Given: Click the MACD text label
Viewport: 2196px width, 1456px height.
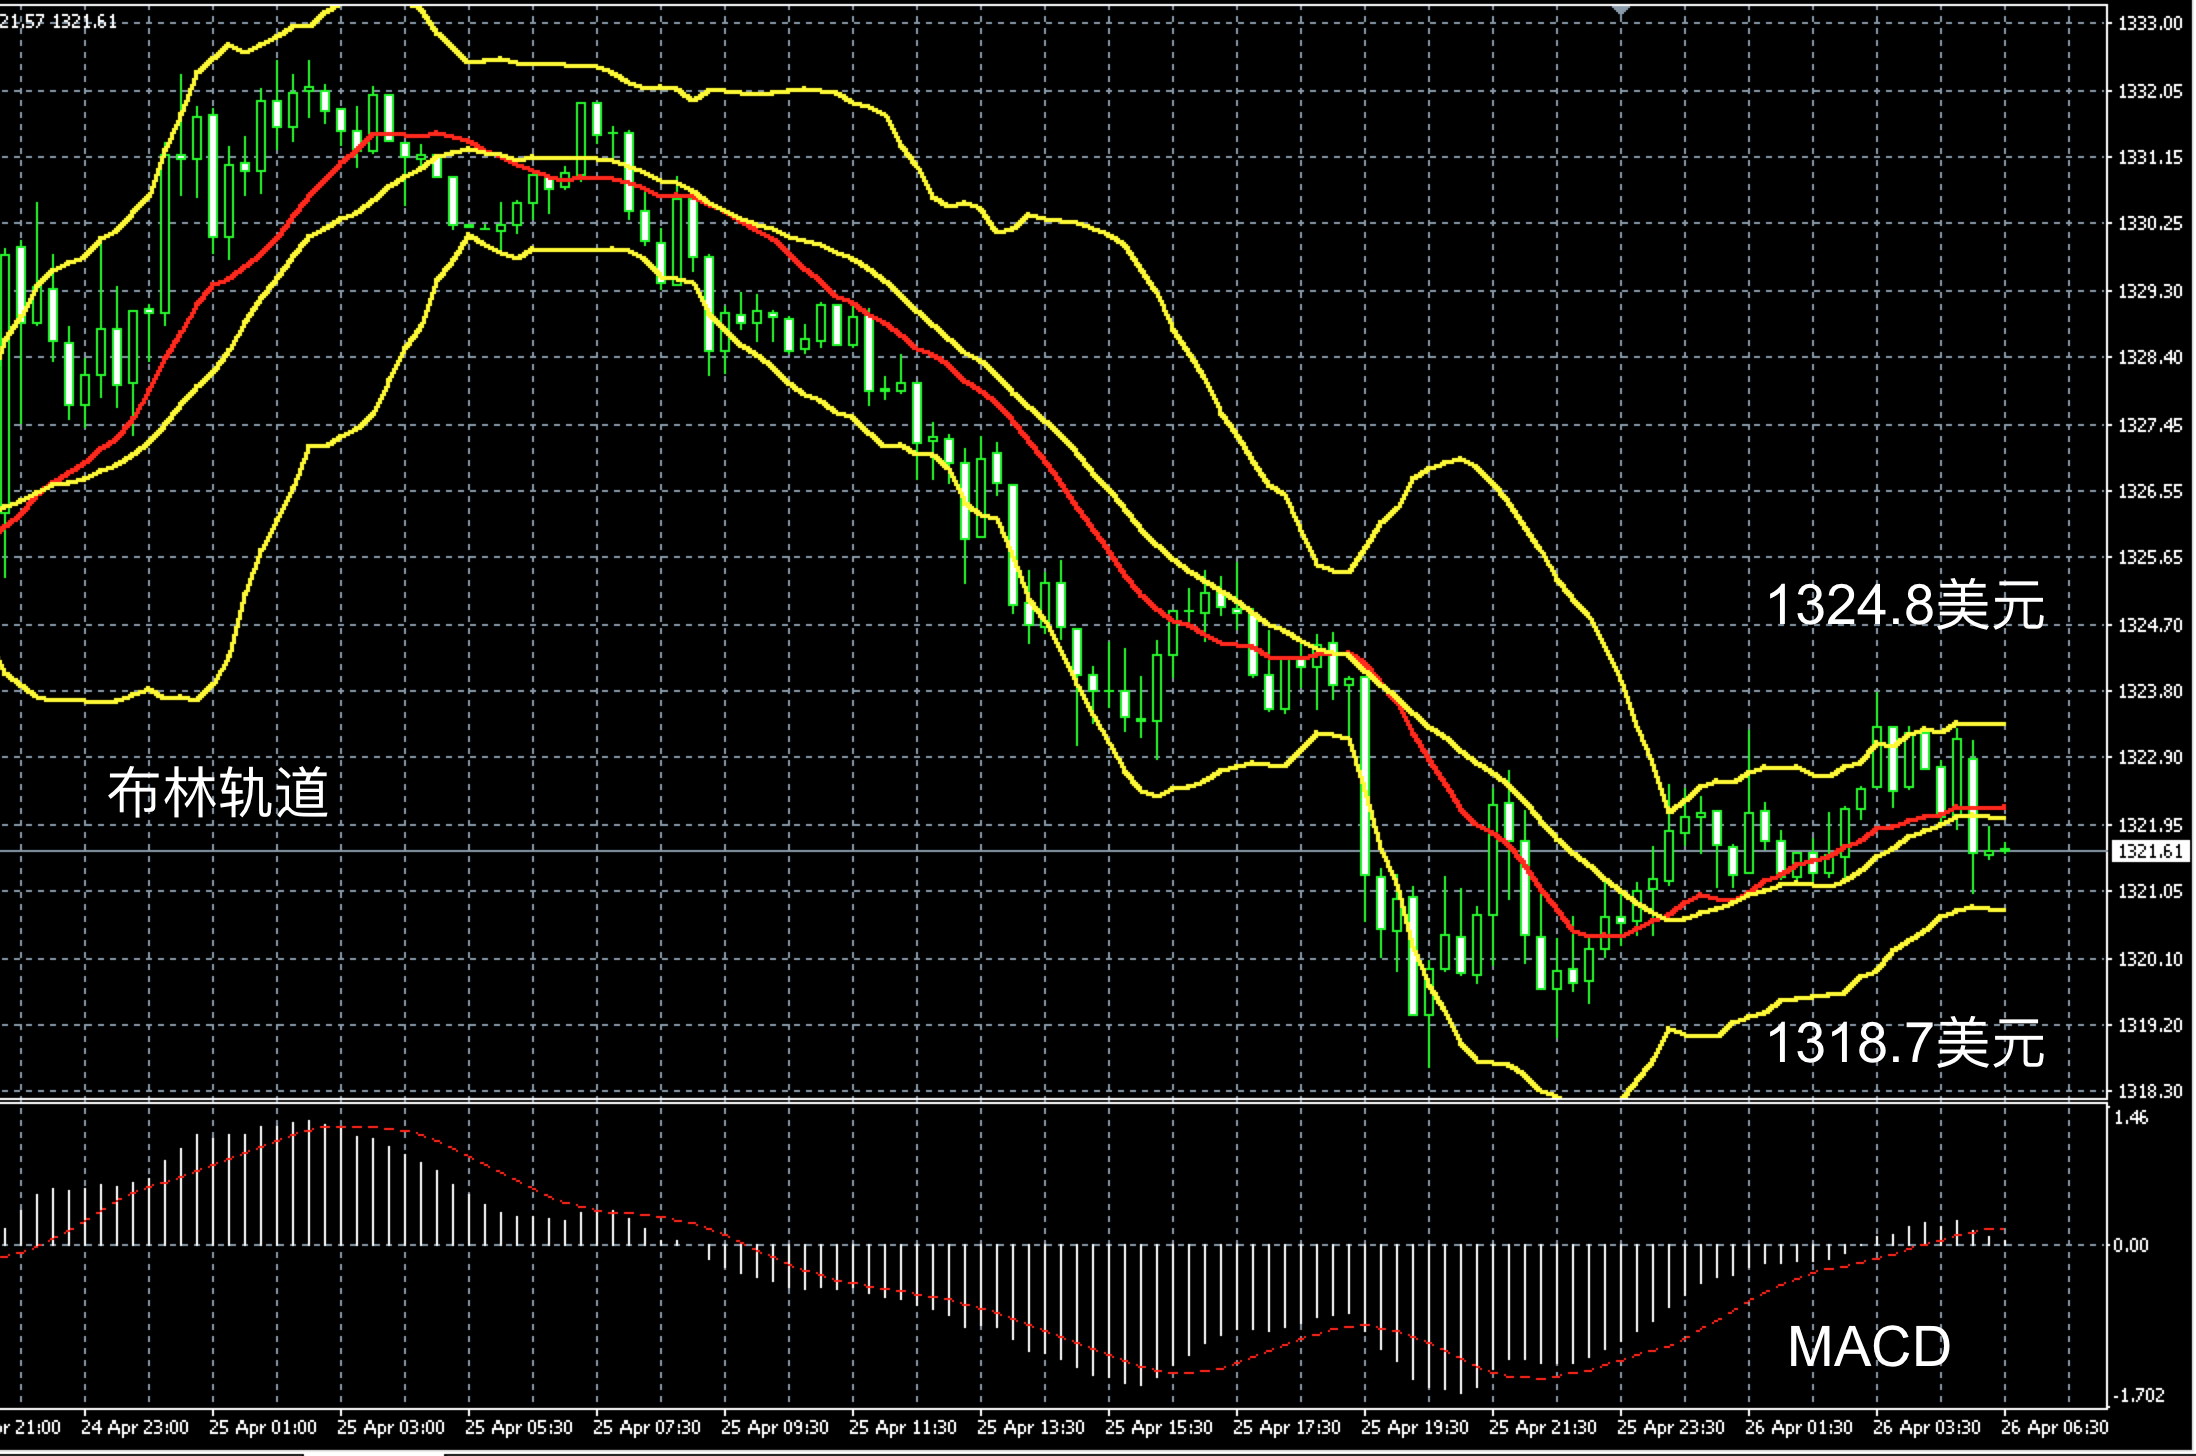Looking at the screenshot, I should 1868,1346.
